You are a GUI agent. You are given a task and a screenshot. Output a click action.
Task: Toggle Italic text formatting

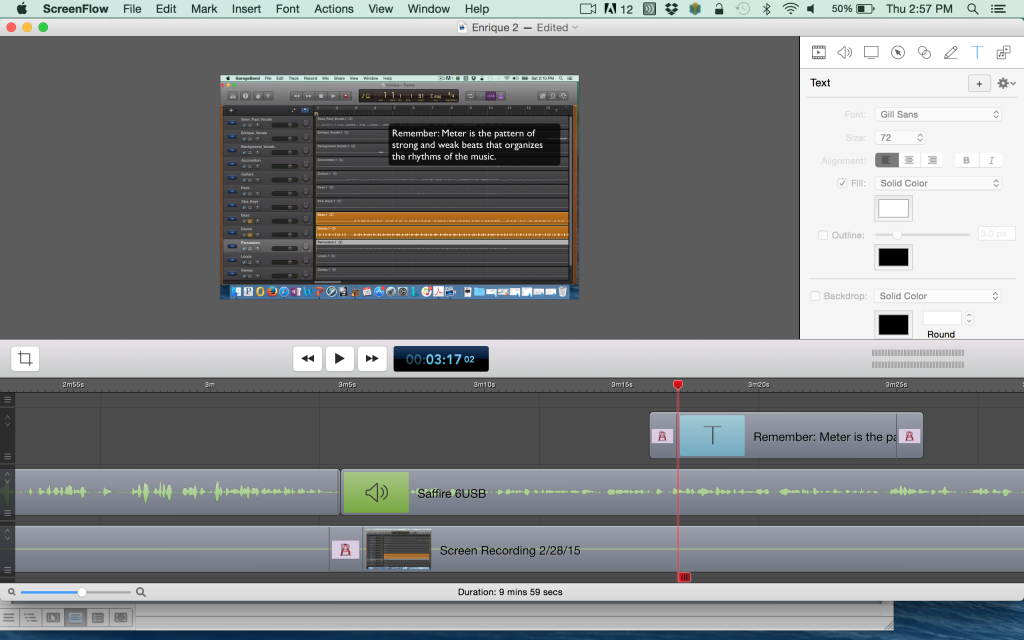[x=991, y=160]
